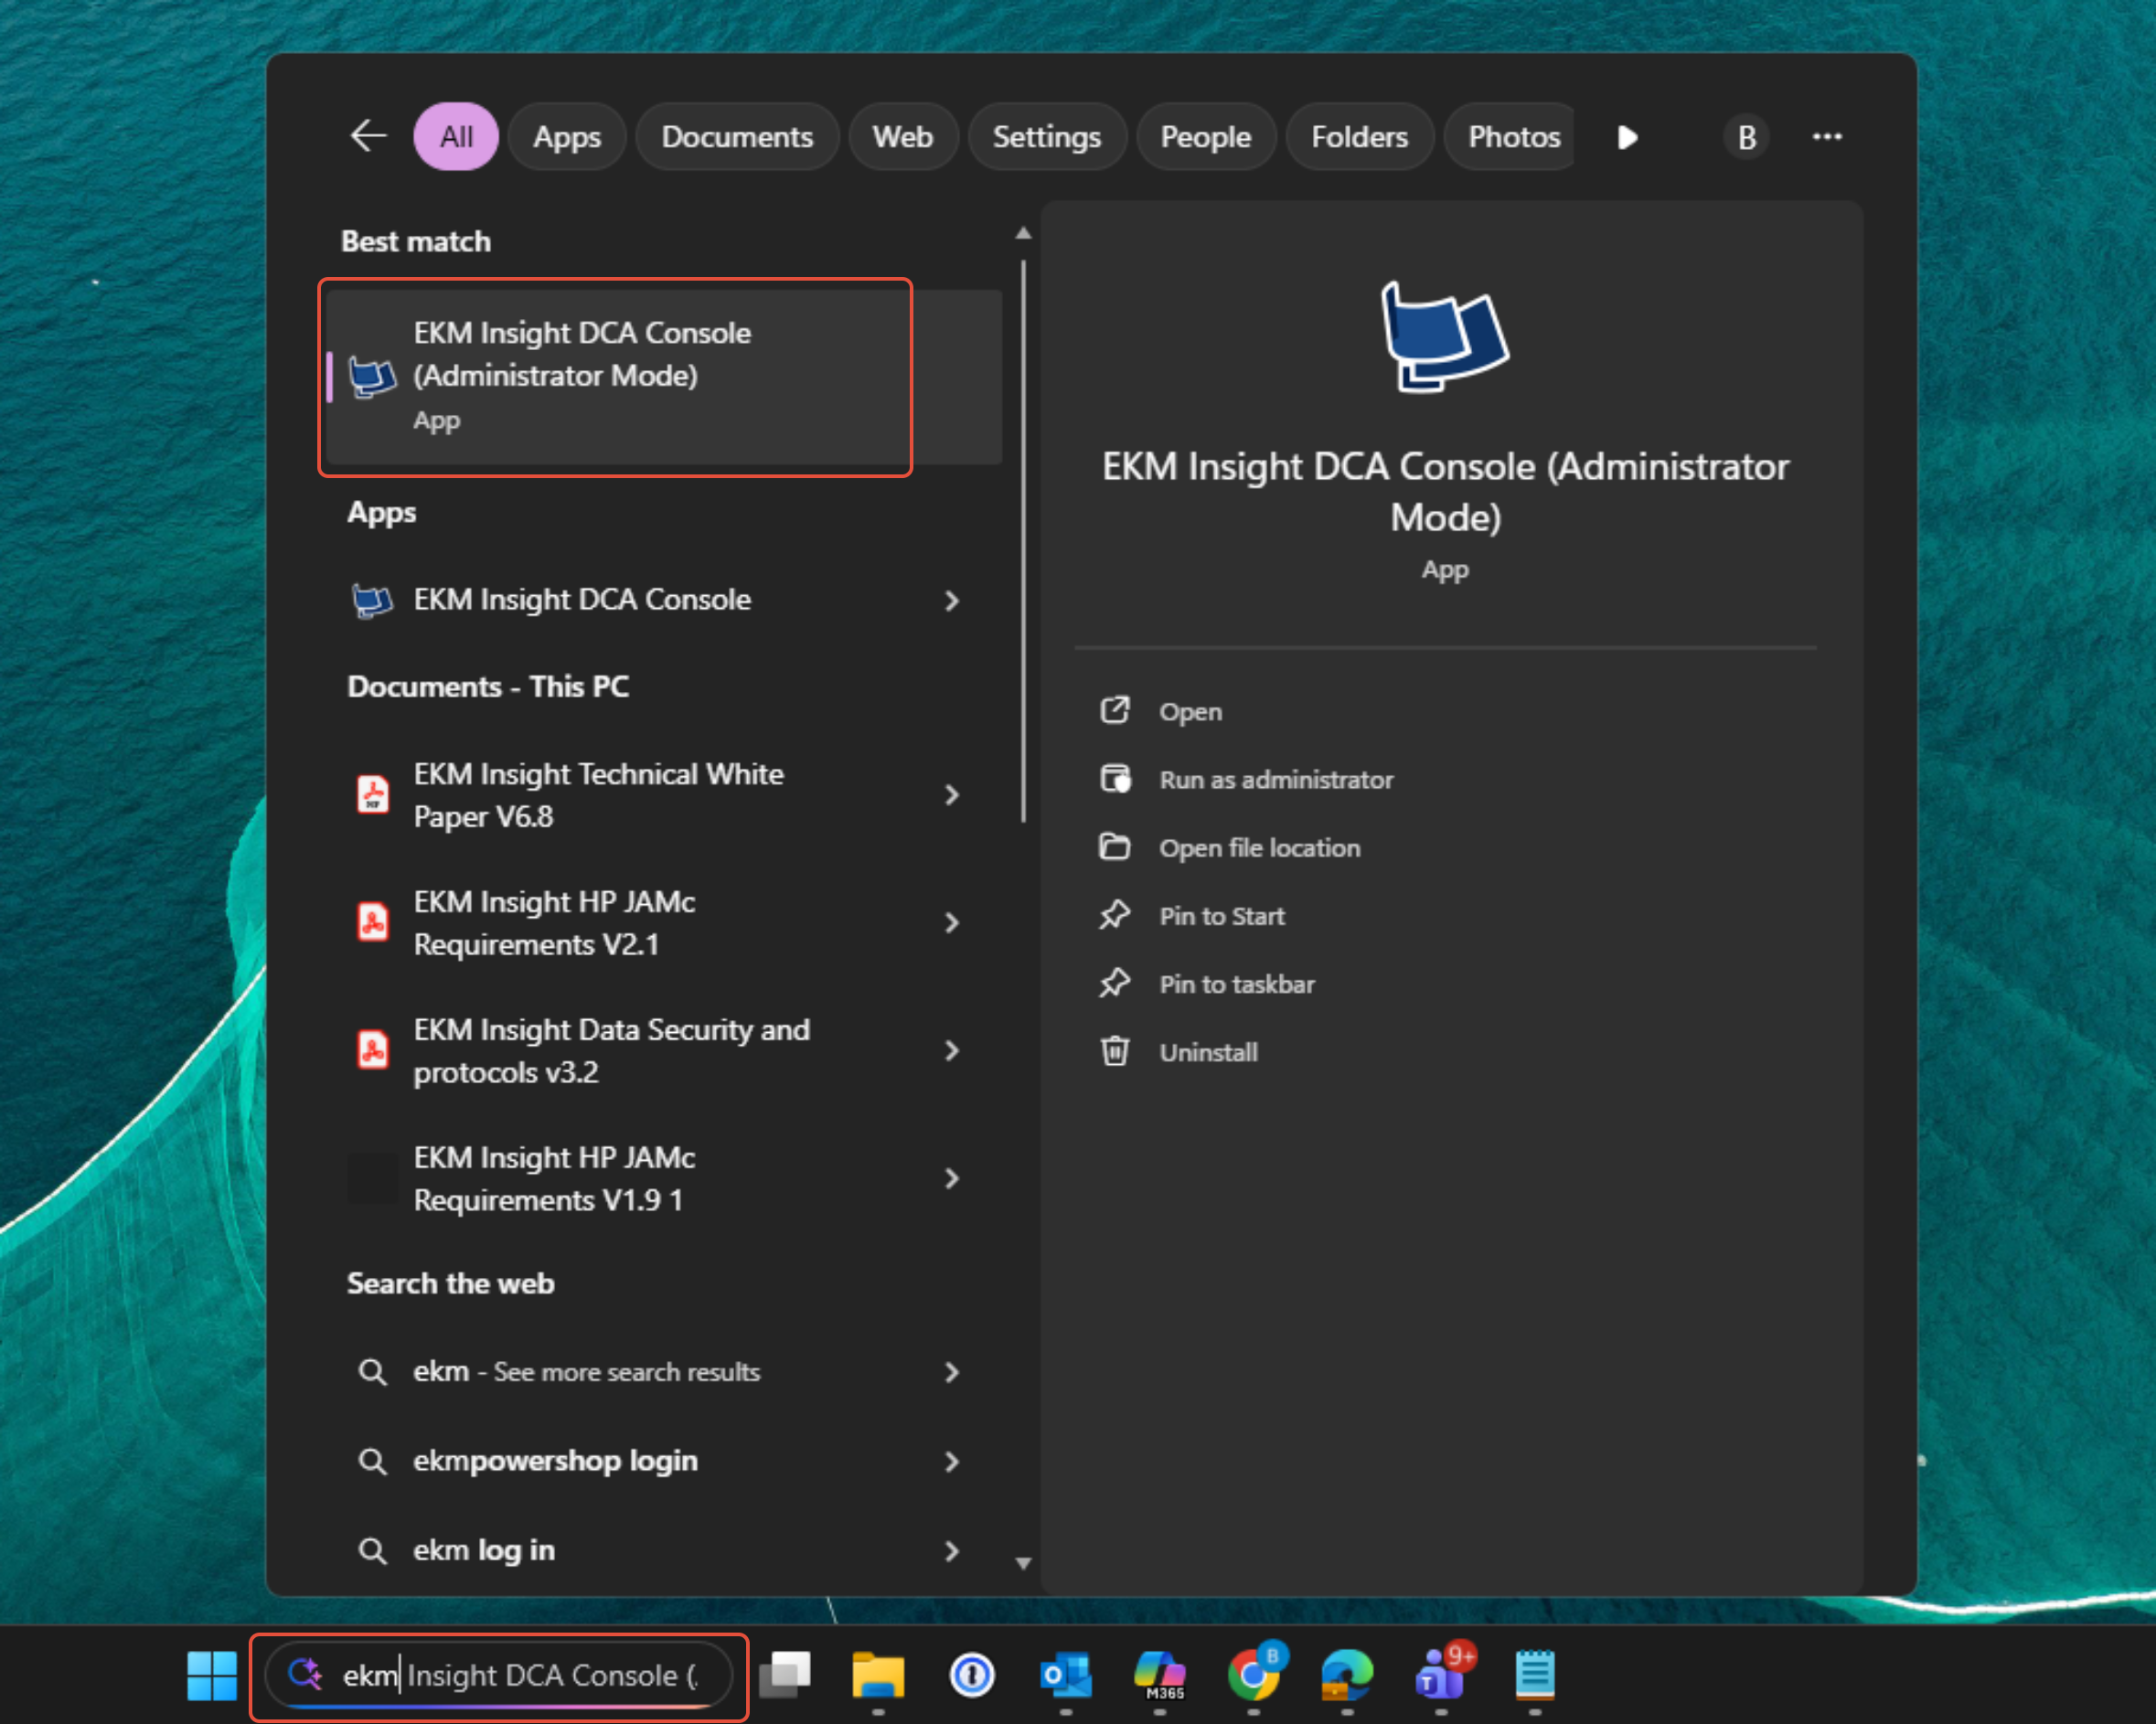Expand chevron for Data Security and protocols v3.2
The width and height of the screenshot is (2156, 1724).
pos(952,1051)
